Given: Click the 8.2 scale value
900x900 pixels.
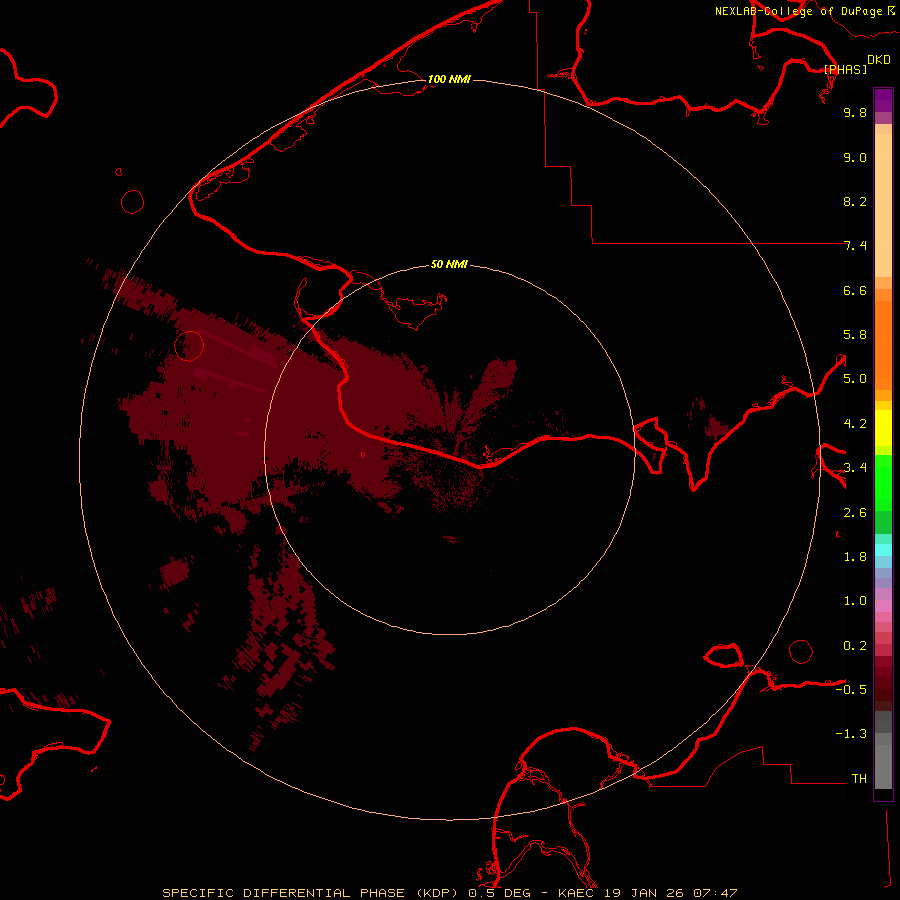Looking at the screenshot, I should (855, 201).
